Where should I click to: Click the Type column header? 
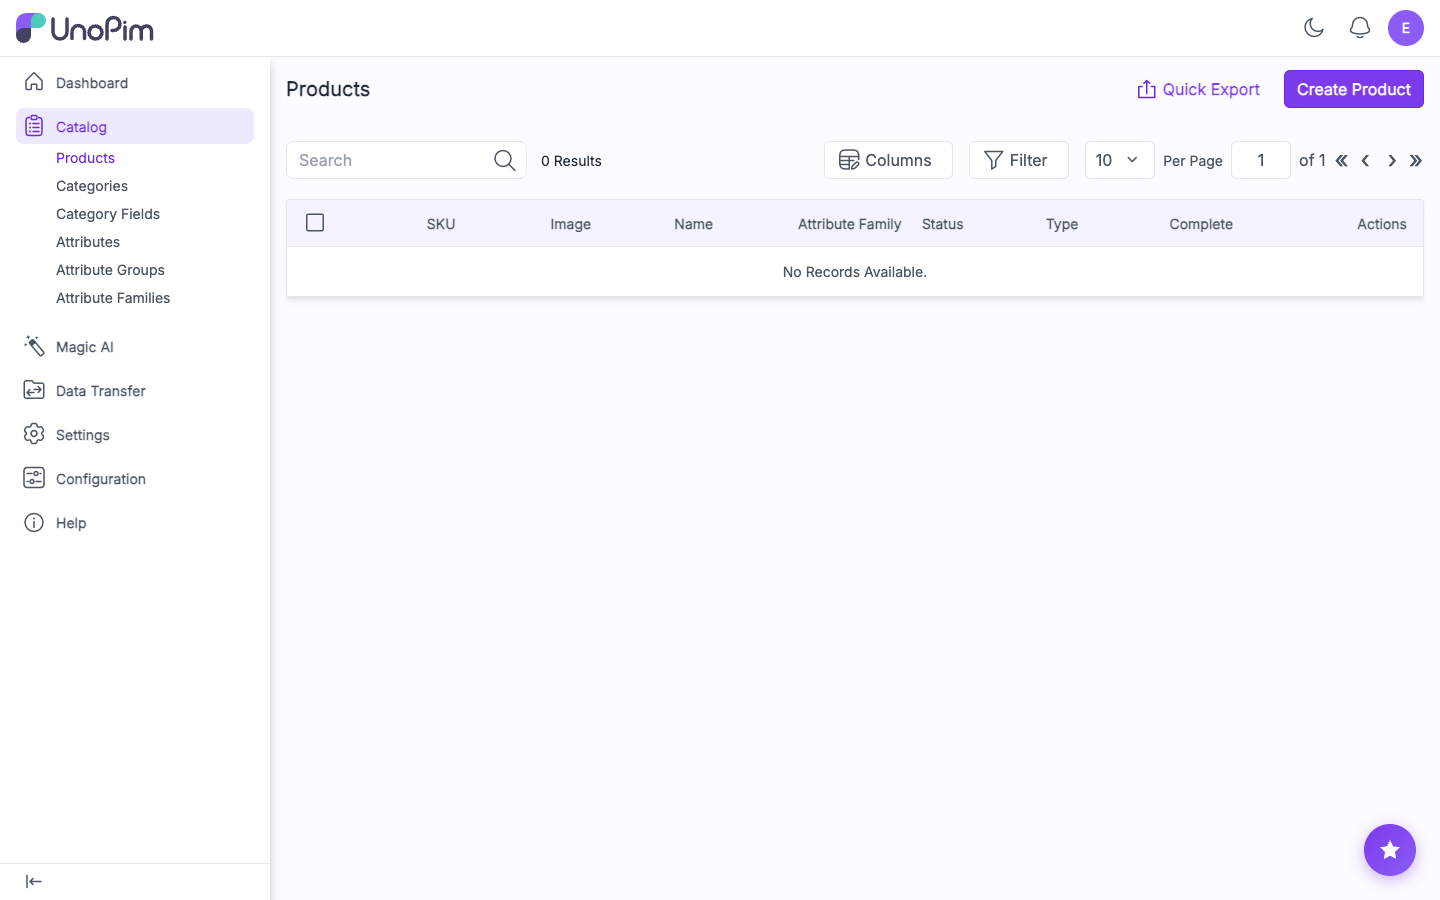coord(1062,224)
